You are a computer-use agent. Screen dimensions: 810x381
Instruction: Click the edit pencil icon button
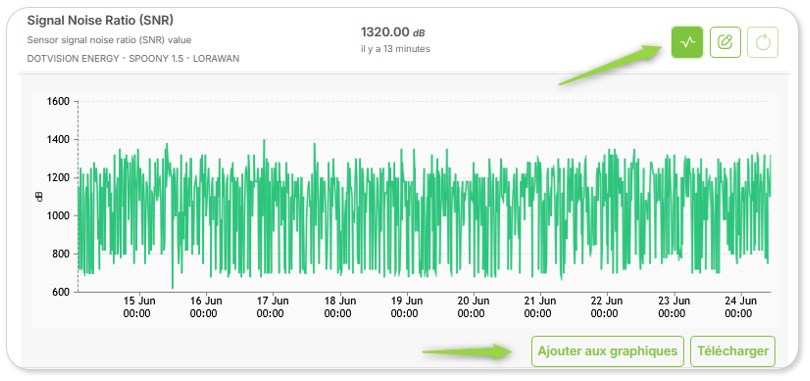click(725, 42)
